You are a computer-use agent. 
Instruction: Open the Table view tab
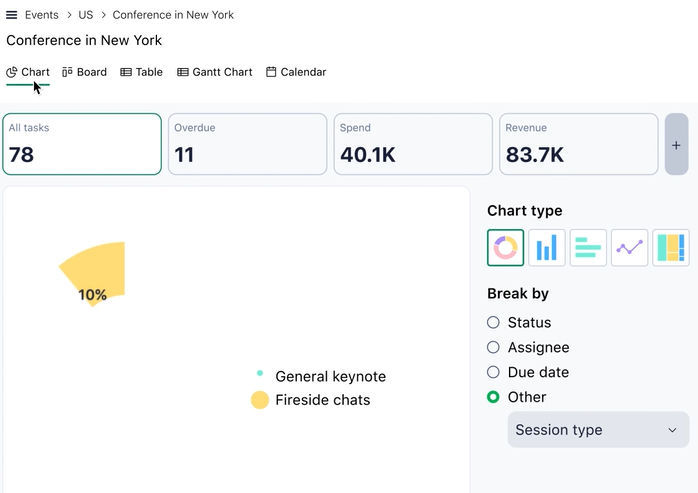pyautogui.click(x=142, y=72)
